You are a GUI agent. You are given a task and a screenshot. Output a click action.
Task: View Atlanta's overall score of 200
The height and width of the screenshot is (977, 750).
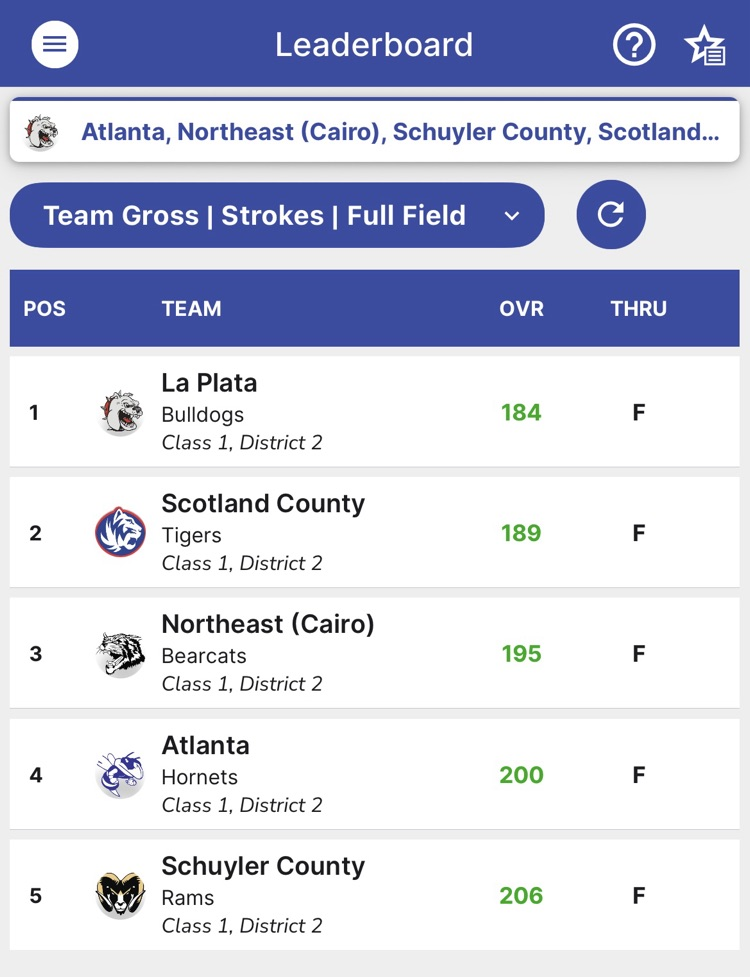[x=521, y=775]
